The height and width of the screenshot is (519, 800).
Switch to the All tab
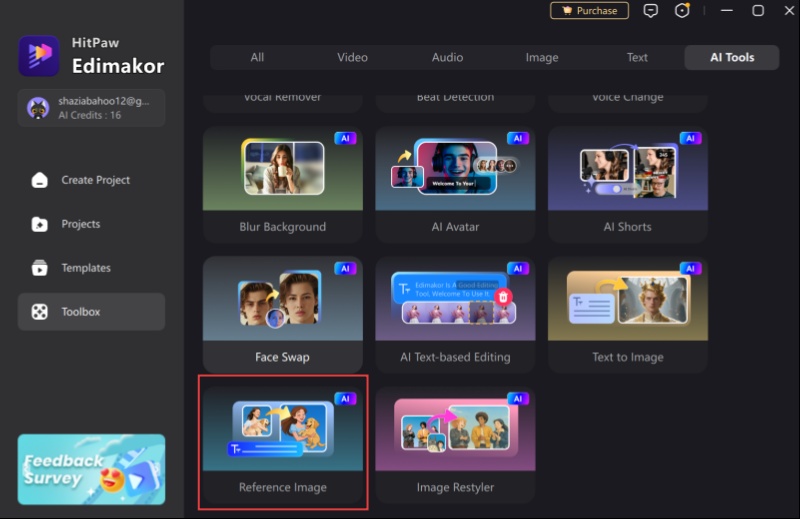coord(257,57)
